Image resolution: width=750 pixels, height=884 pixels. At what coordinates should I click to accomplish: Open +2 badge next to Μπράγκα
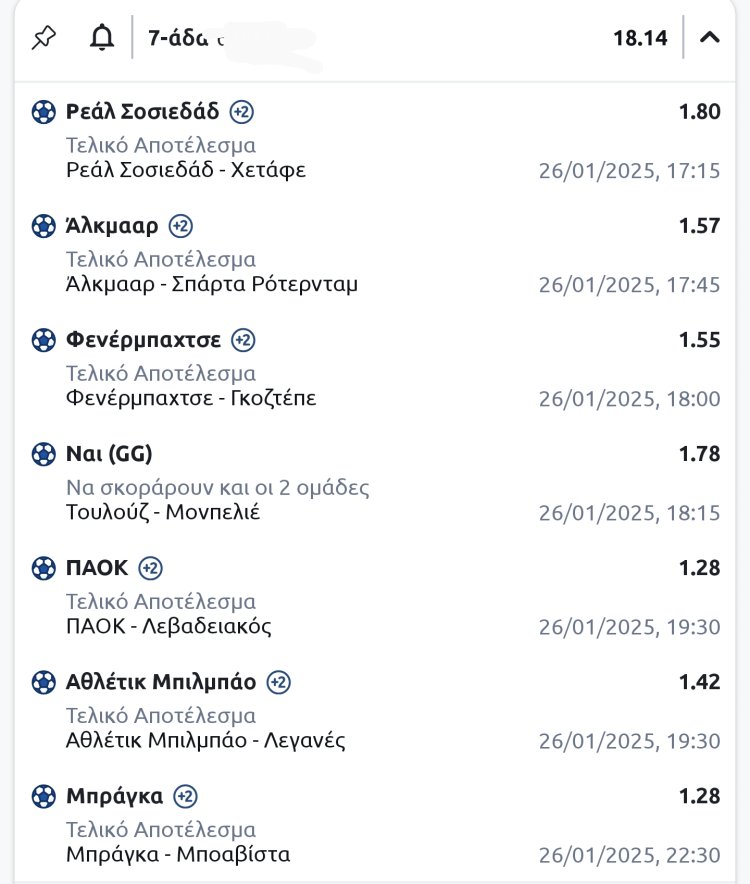[185, 796]
